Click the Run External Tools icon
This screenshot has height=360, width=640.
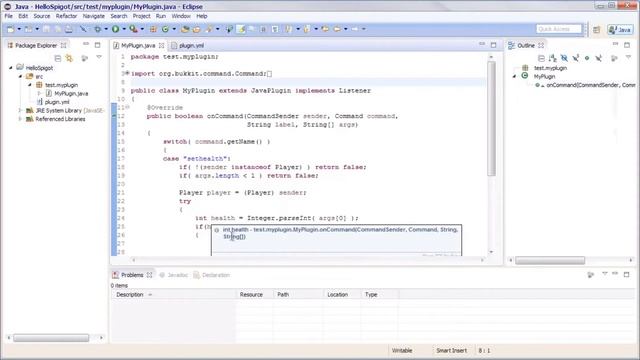(x=133, y=29)
